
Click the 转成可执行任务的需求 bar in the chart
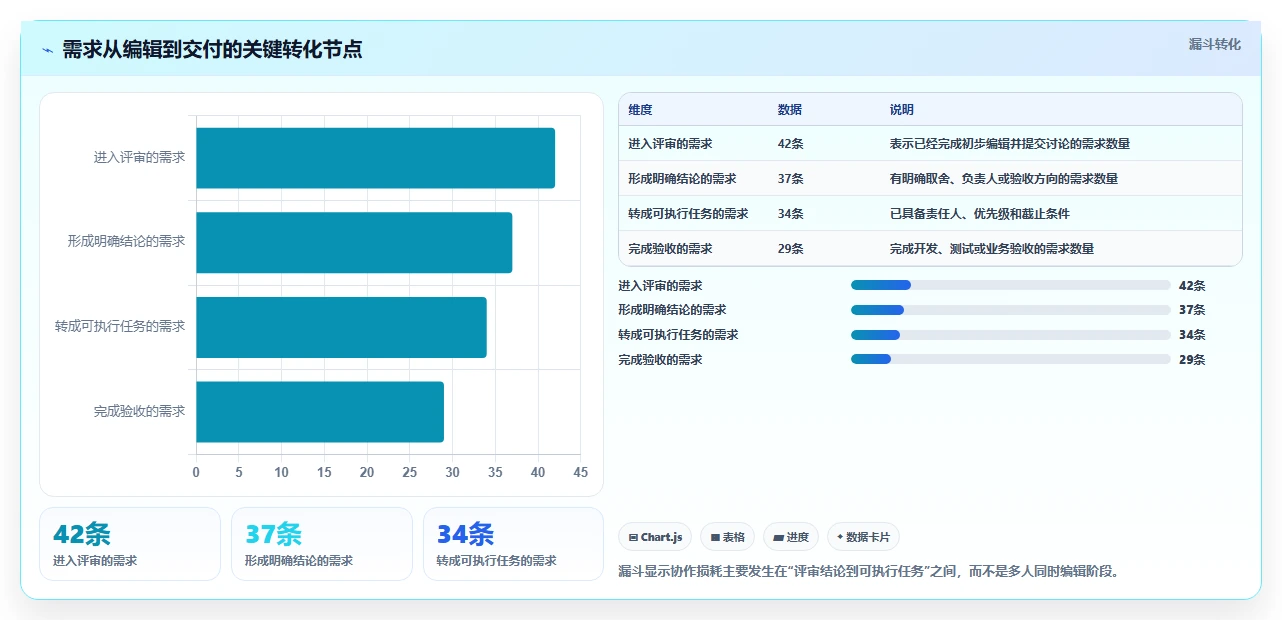[341, 327]
